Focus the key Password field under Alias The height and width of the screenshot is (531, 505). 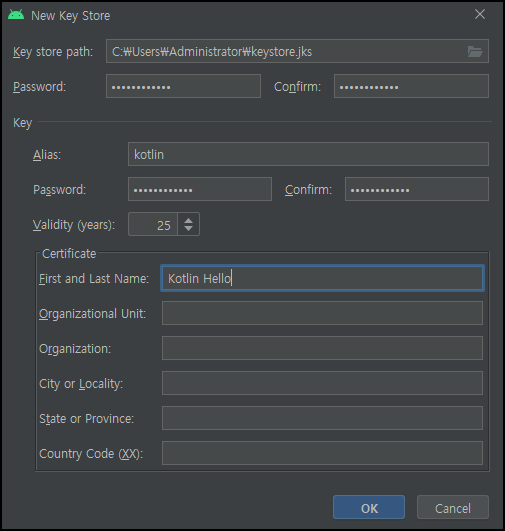coord(200,189)
